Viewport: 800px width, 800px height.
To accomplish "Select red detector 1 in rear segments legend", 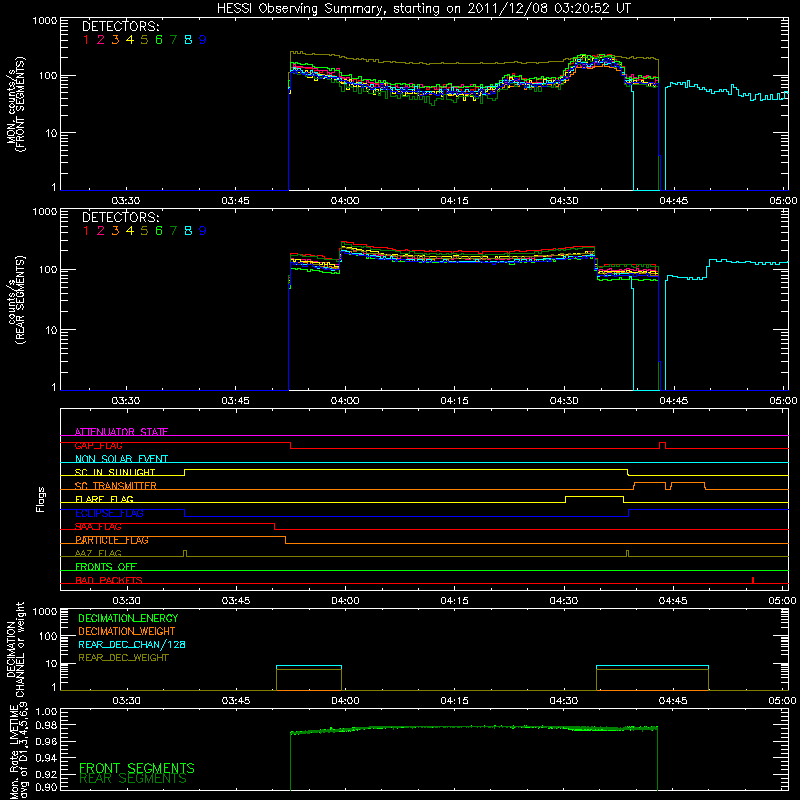I will point(86,231).
